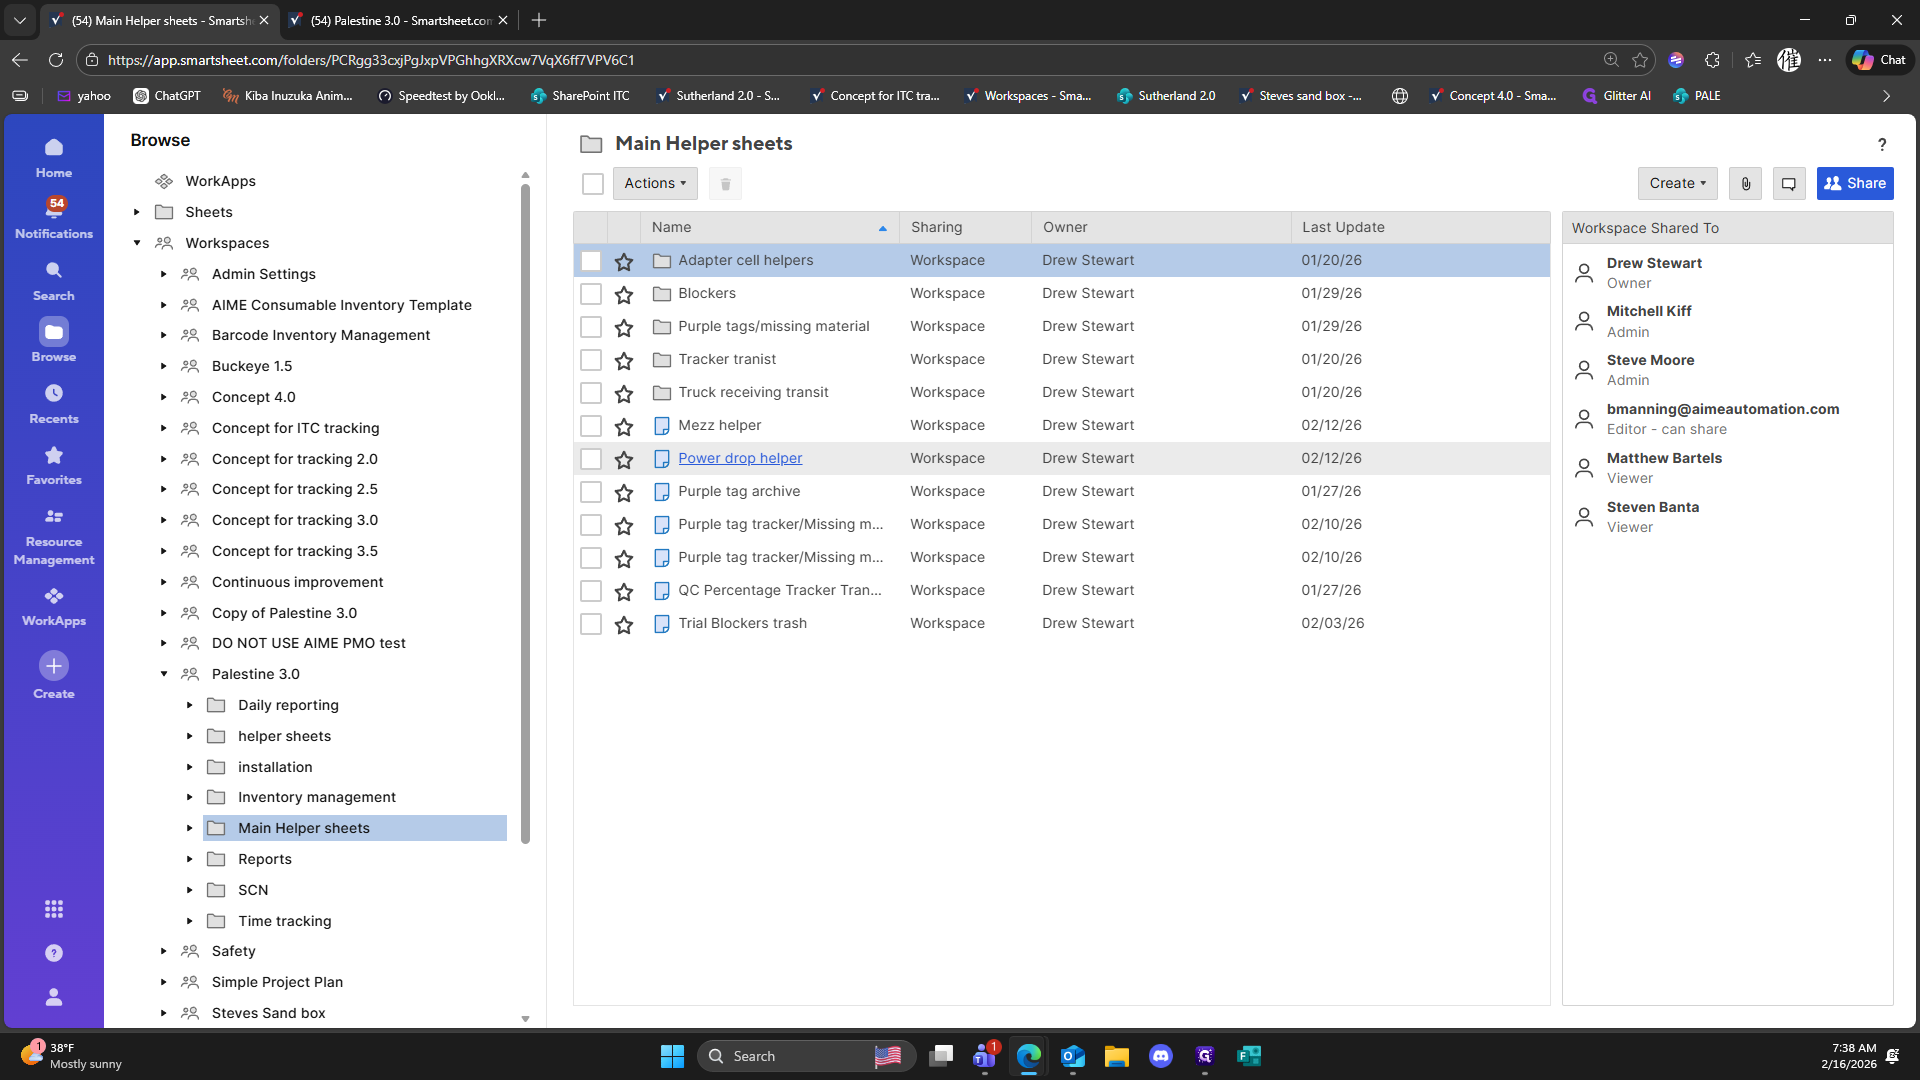1920x1080 pixels.
Task: Check the Blockers folder checkbox
Action: coord(591,294)
